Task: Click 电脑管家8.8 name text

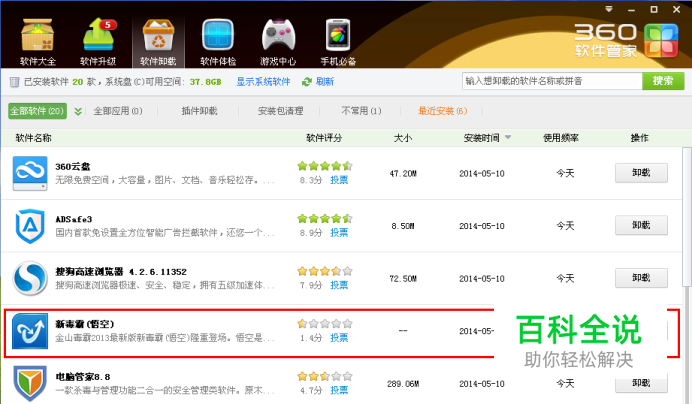Action: point(83,377)
